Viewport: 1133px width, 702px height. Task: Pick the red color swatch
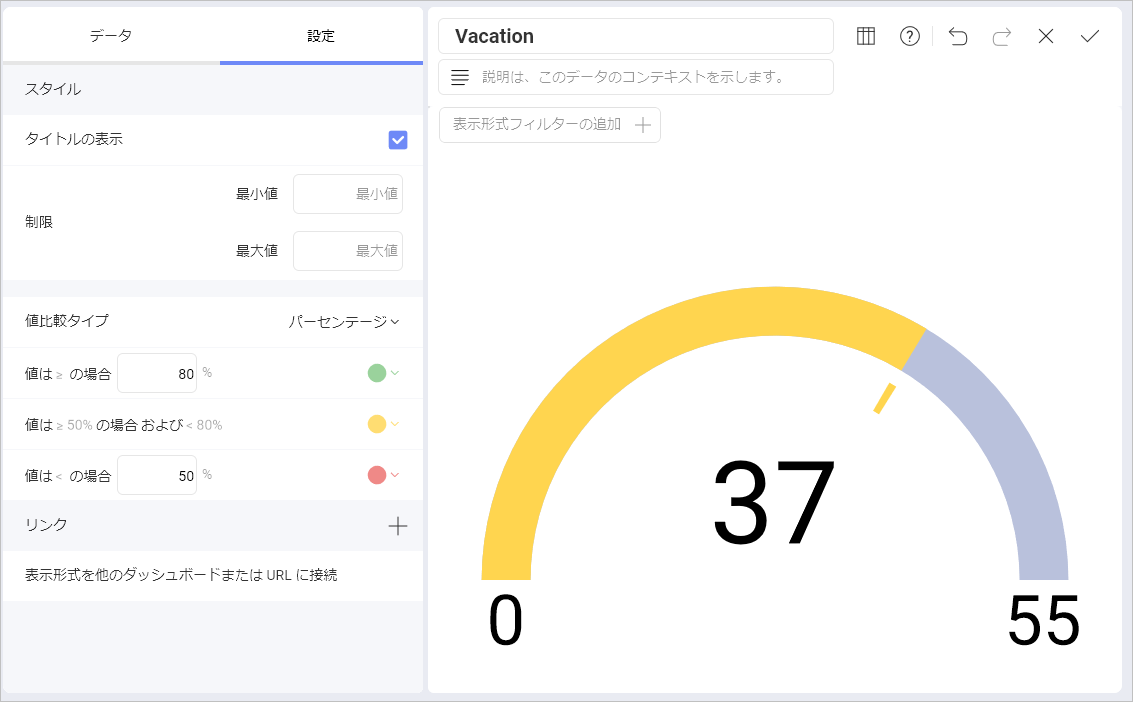[376, 474]
